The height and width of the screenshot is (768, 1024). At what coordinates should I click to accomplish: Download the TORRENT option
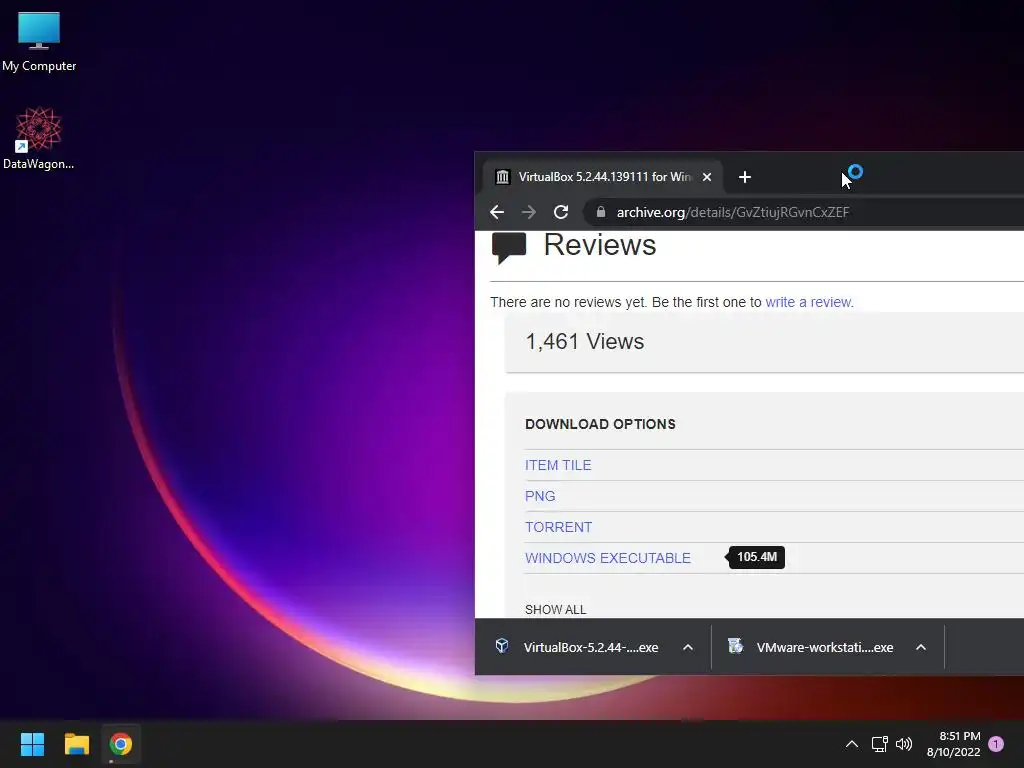(558, 527)
